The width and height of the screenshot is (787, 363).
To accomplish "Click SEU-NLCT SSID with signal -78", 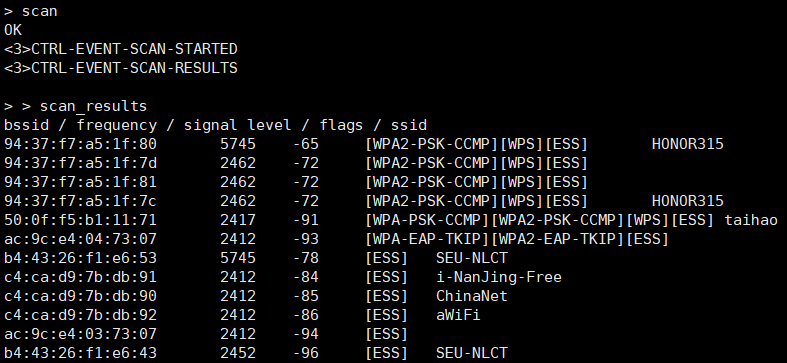I will (472, 258).
